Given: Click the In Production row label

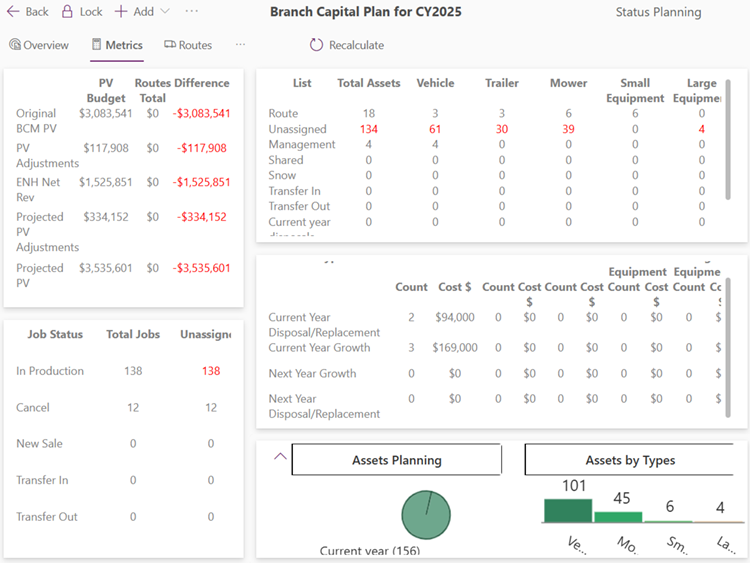Looking at the screenshot, I should pyautogui.click(x=50, y=371).
